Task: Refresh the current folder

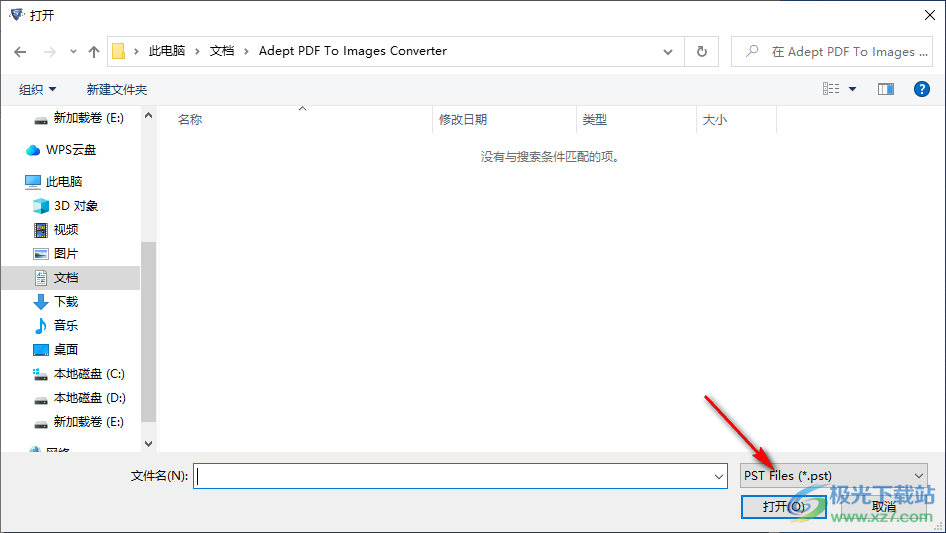Action: [x=702, y=52]
